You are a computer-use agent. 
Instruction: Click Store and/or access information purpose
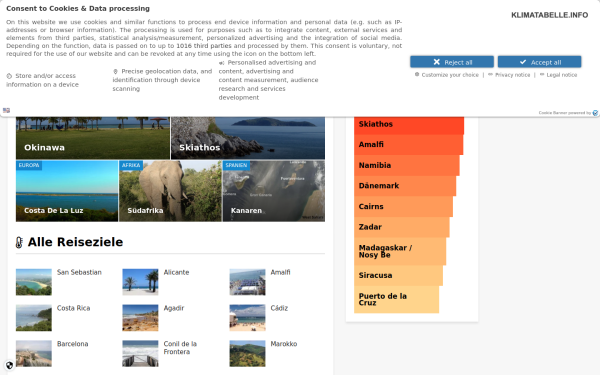42,80
